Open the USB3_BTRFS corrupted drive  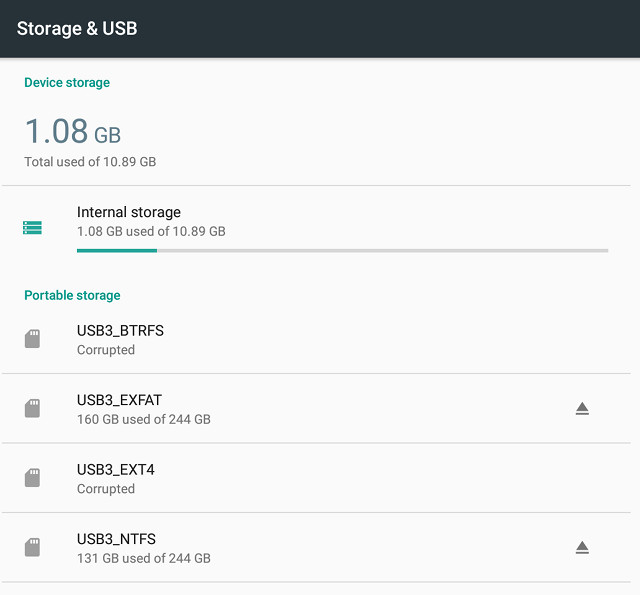pos(316,340)
